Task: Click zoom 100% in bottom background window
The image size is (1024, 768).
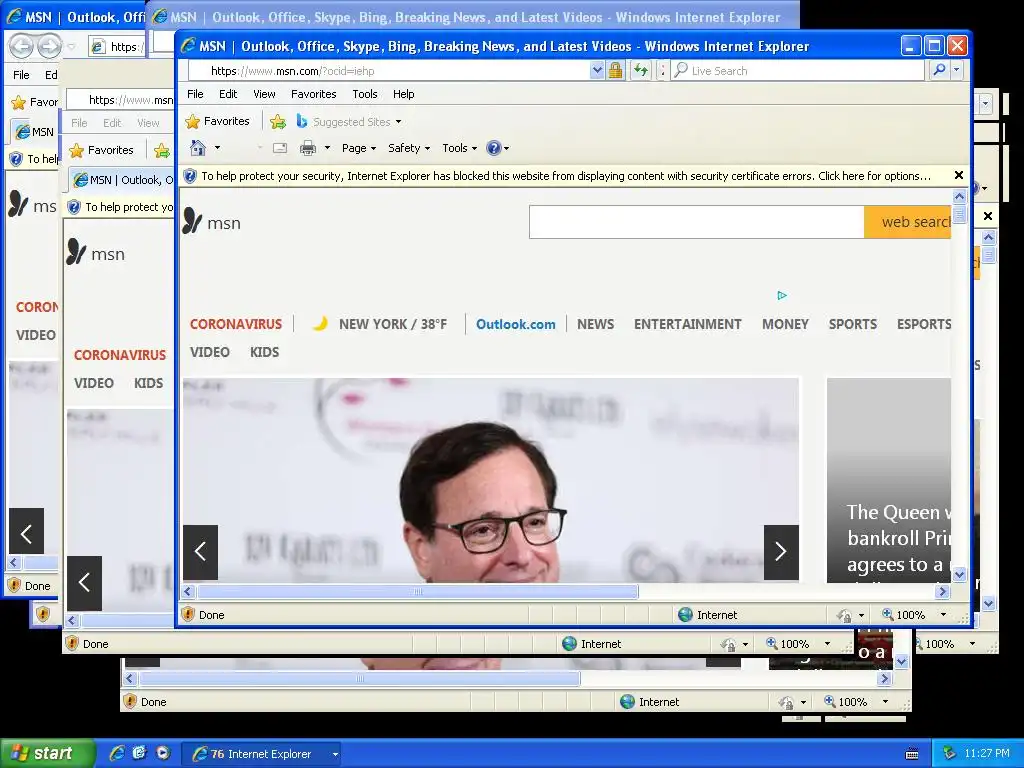Action: 846,702
